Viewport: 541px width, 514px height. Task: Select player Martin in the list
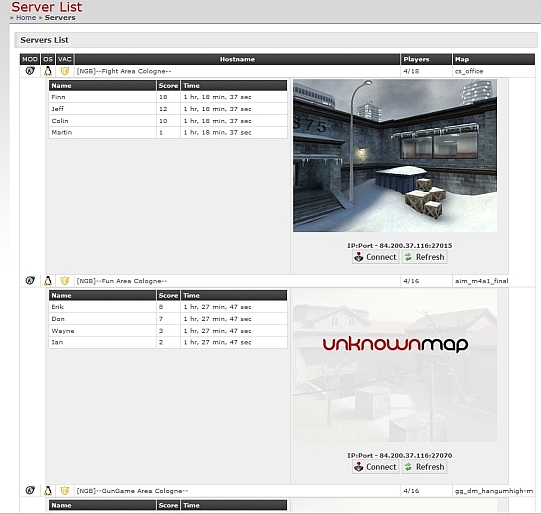[x=62, y=132]
